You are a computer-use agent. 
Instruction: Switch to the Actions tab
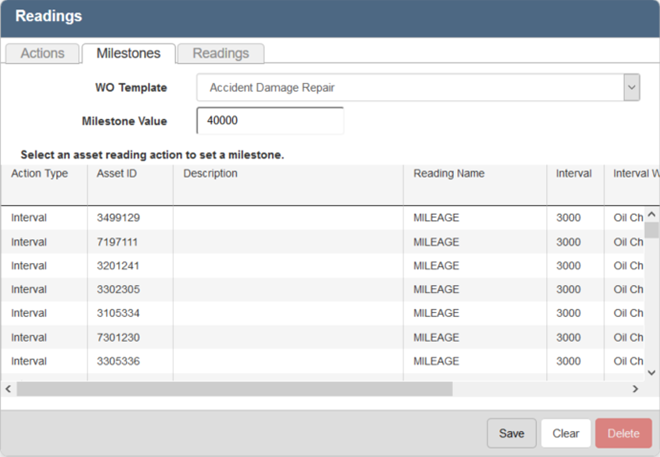click(42, 54)
